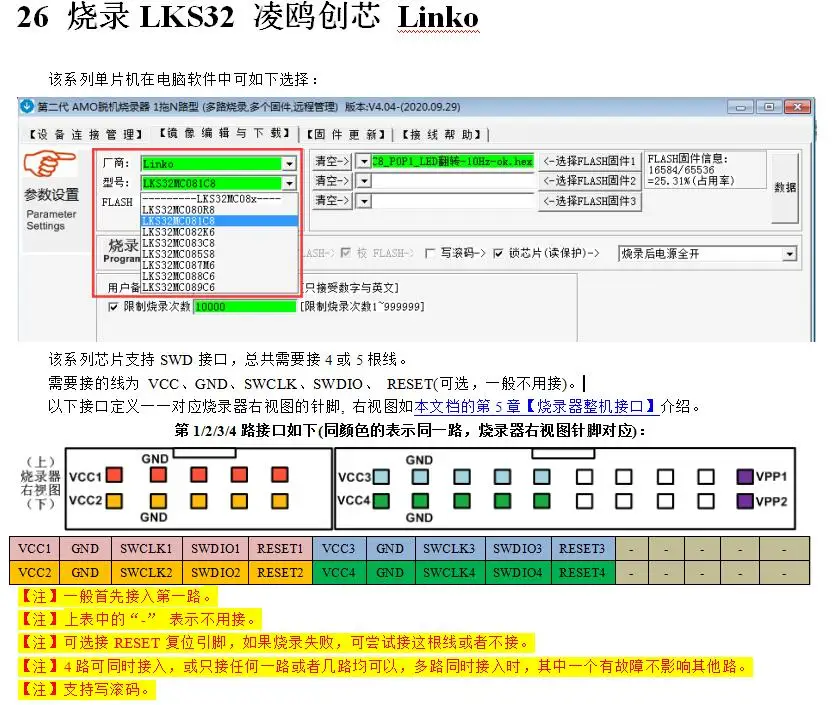This screenshot has width=837, height=705.
Task: Choose LKS32MC083C8 from the list
Action: pyautogui.click(x=219, y=243)
